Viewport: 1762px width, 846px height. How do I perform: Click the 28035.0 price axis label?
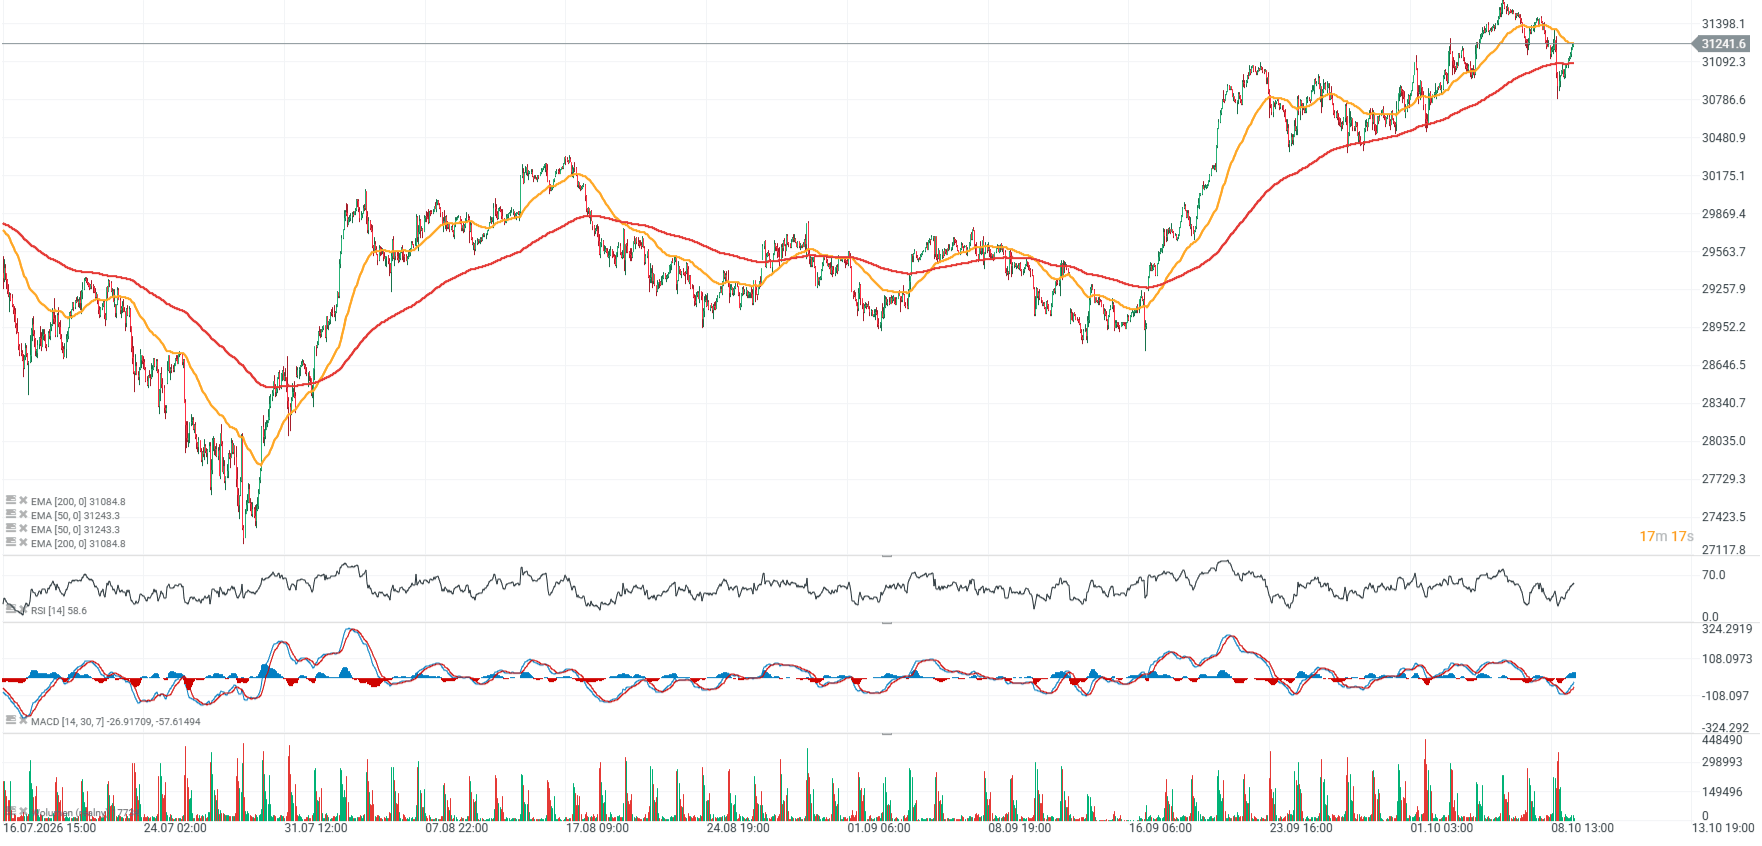coord(1723,441)
